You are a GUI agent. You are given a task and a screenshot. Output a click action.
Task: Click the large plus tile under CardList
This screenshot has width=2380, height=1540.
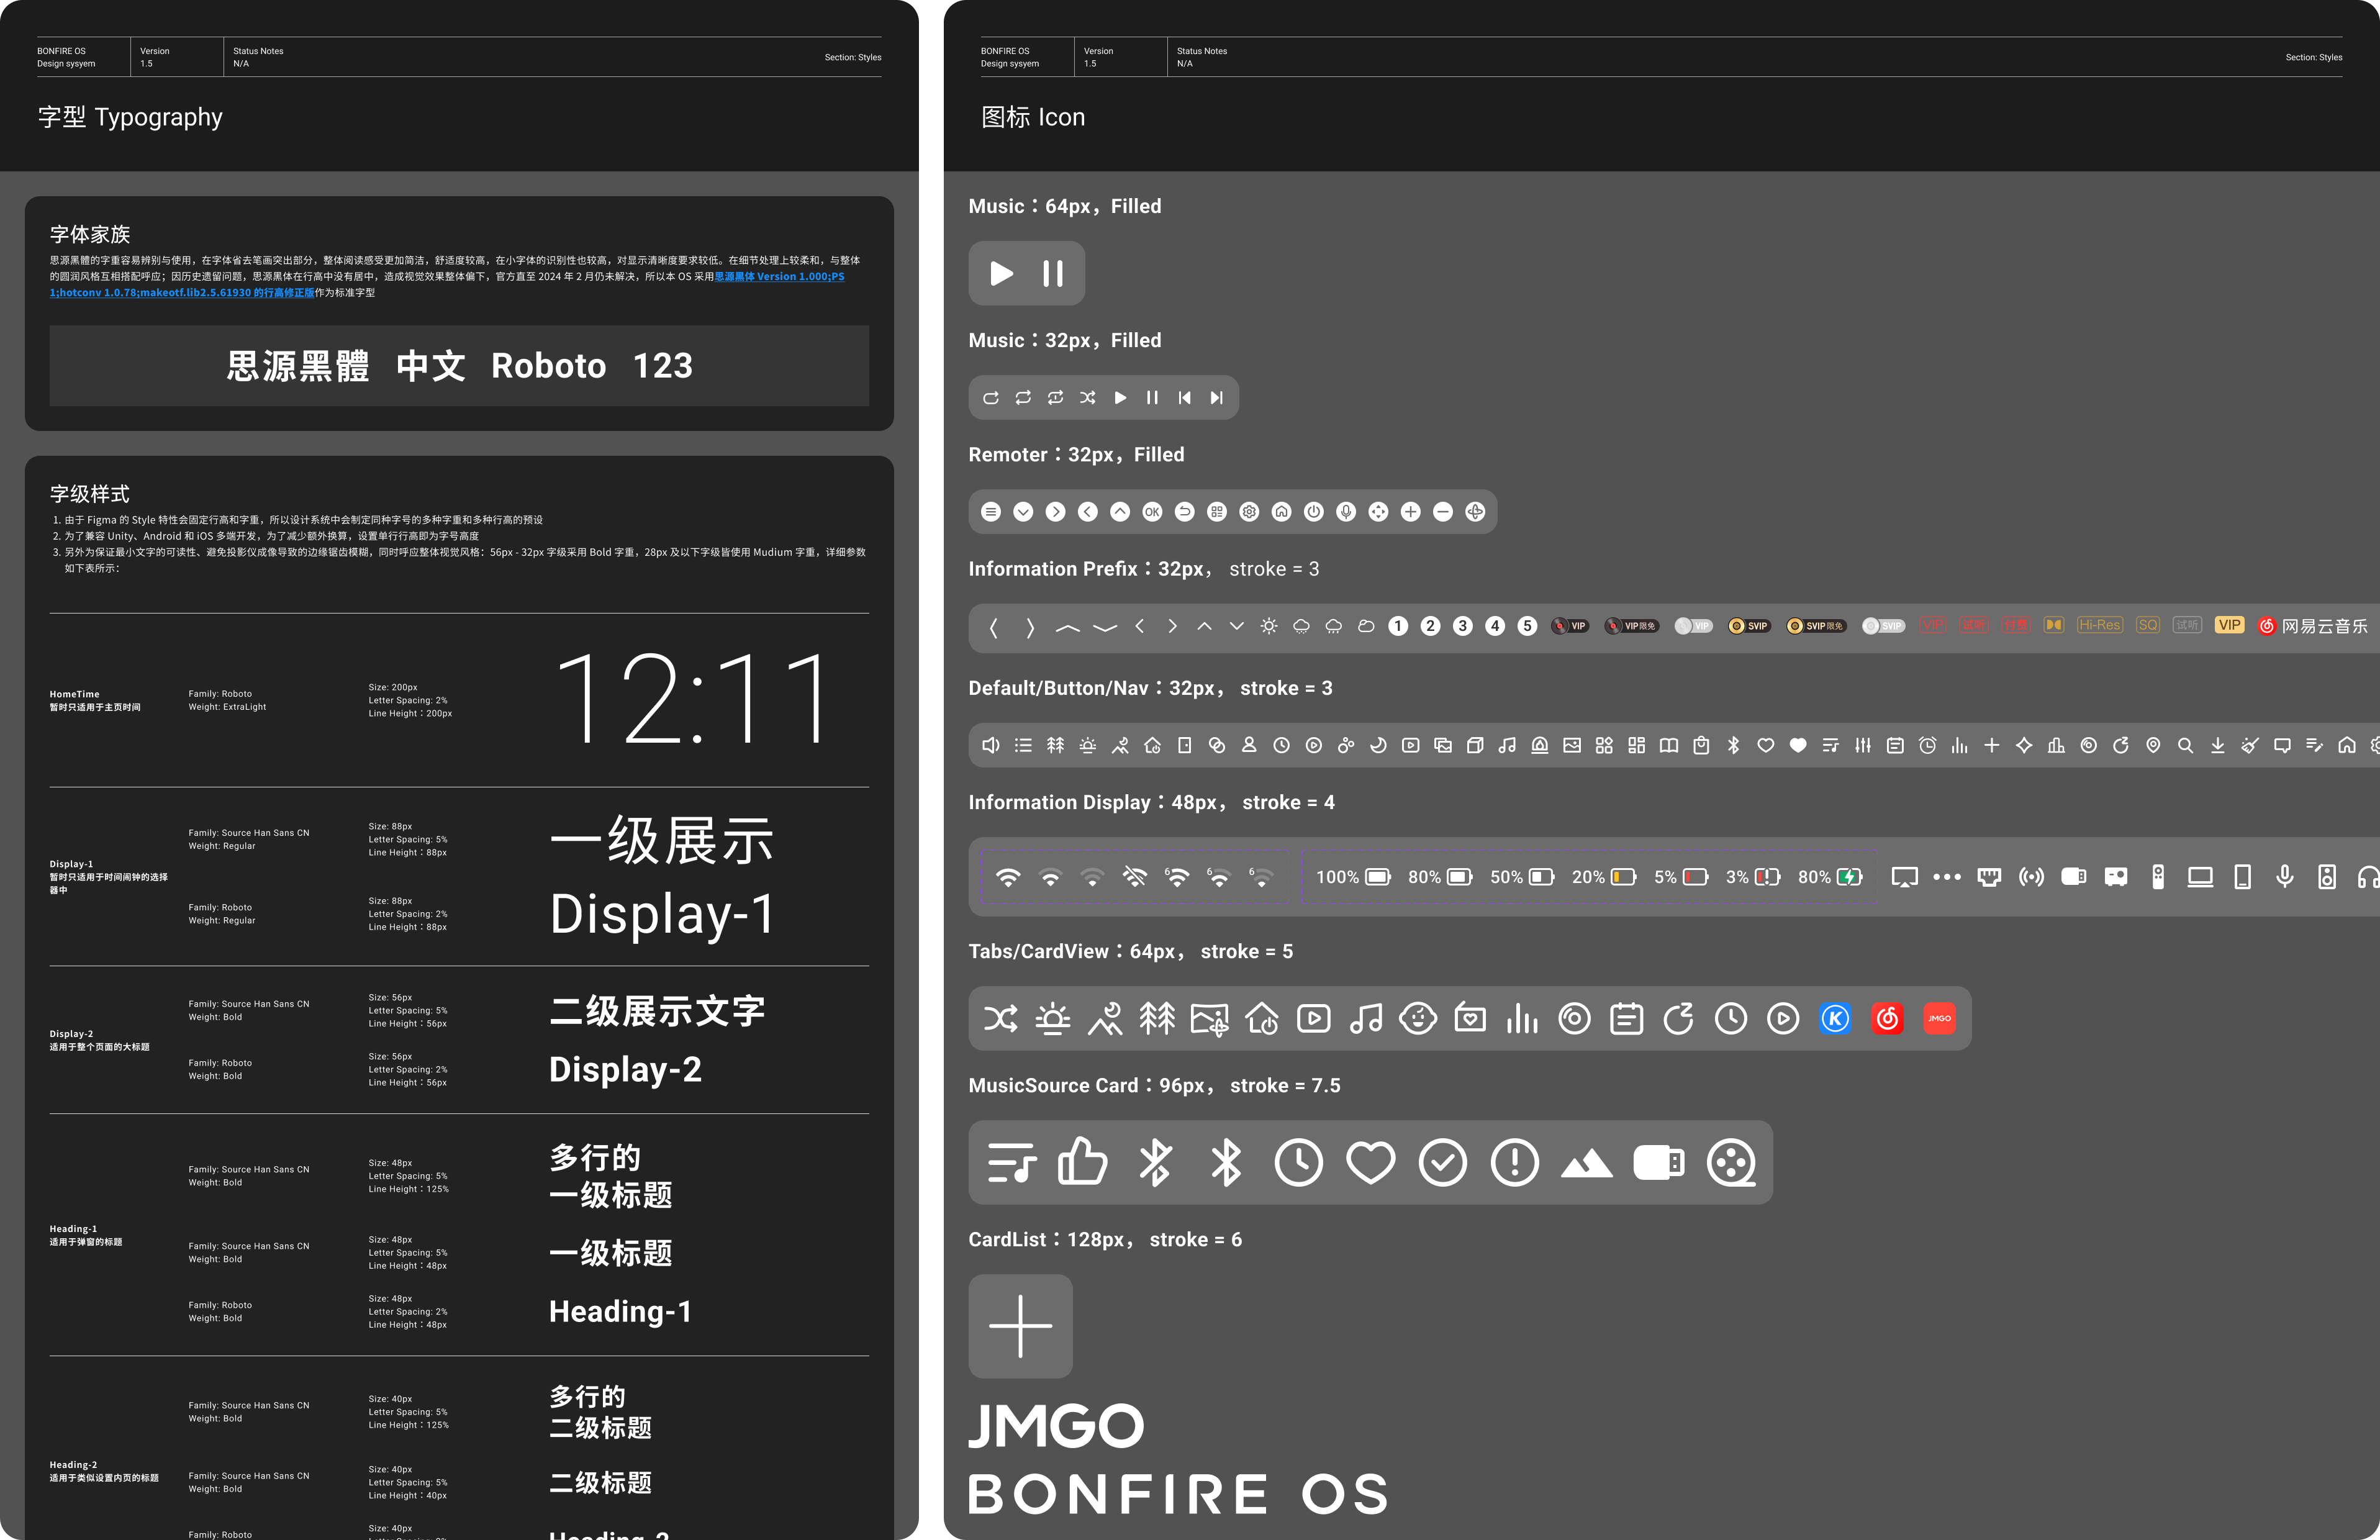point(1020,1326)
